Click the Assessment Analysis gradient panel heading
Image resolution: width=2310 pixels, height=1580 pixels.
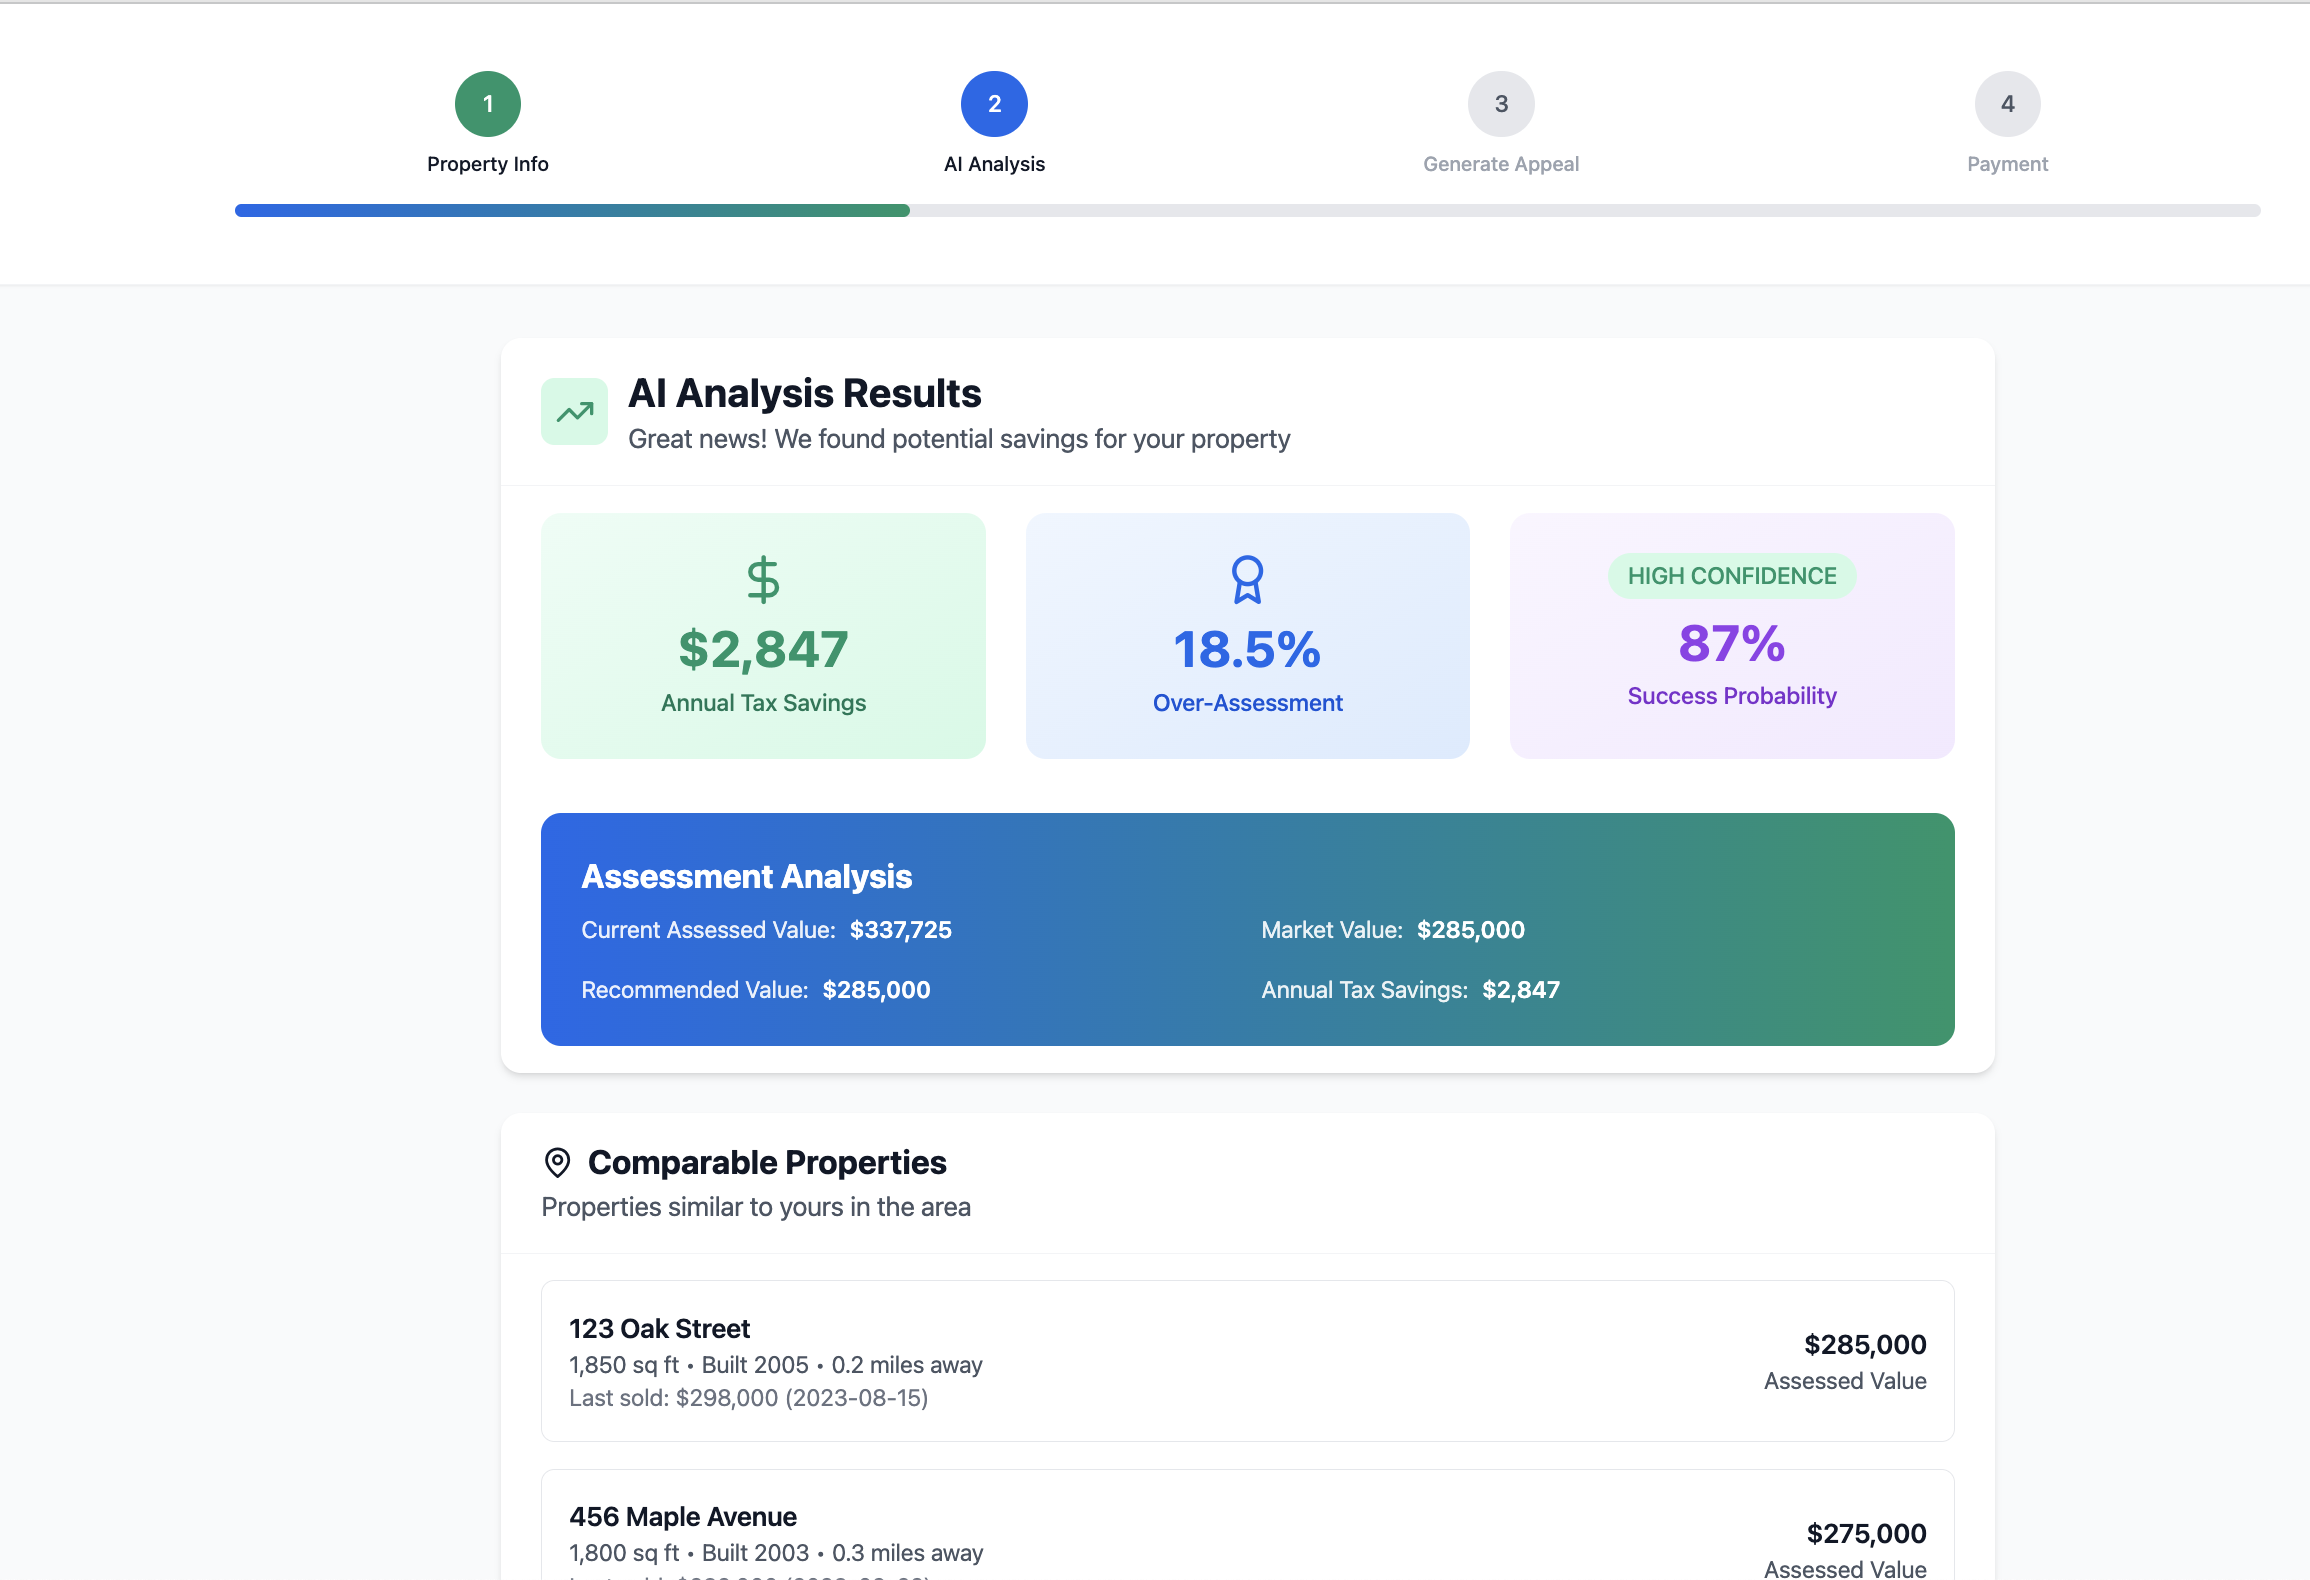coord(746,876)
